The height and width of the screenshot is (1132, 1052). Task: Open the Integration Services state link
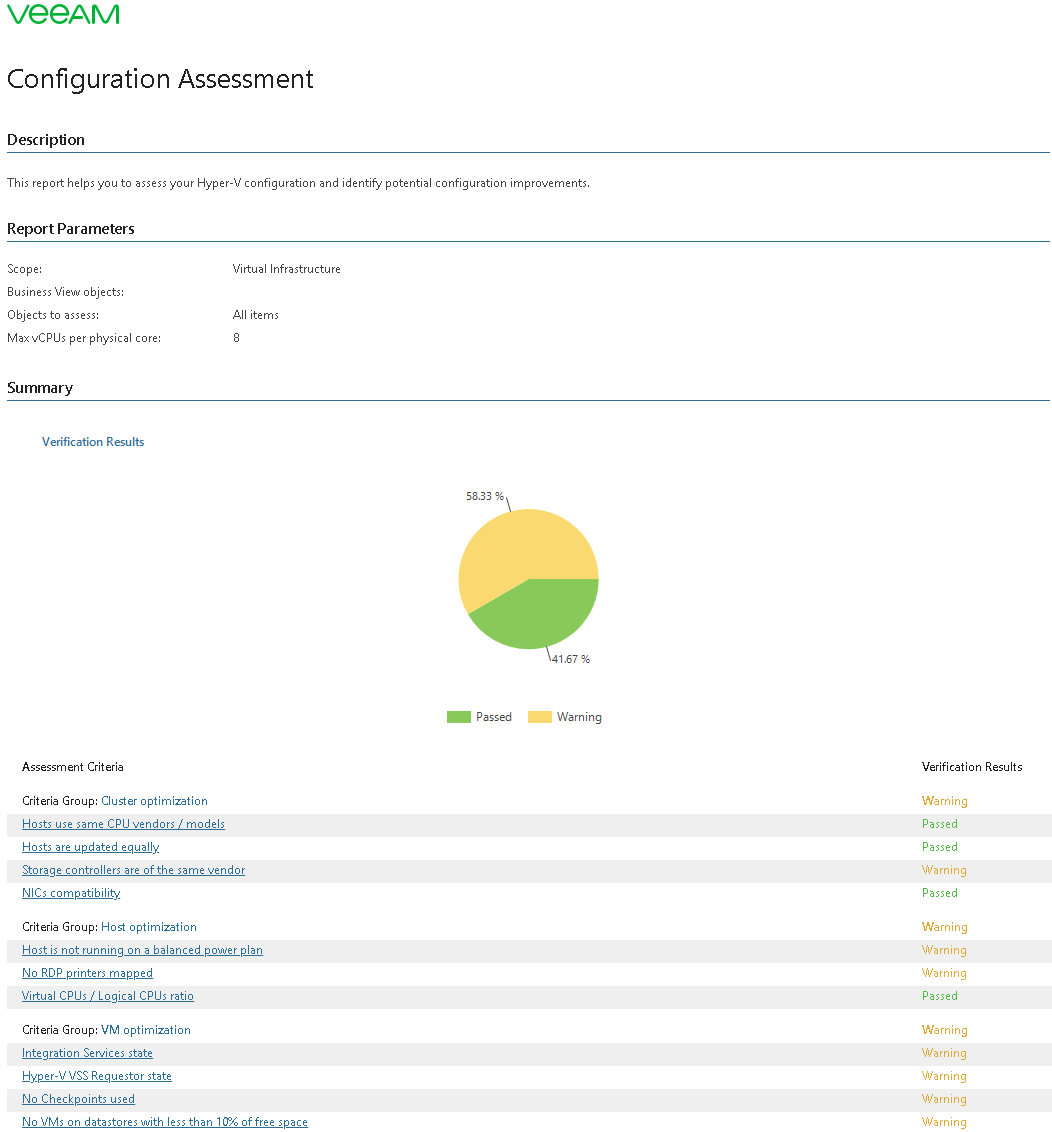pyautogui.click(x=87, y=1053)
